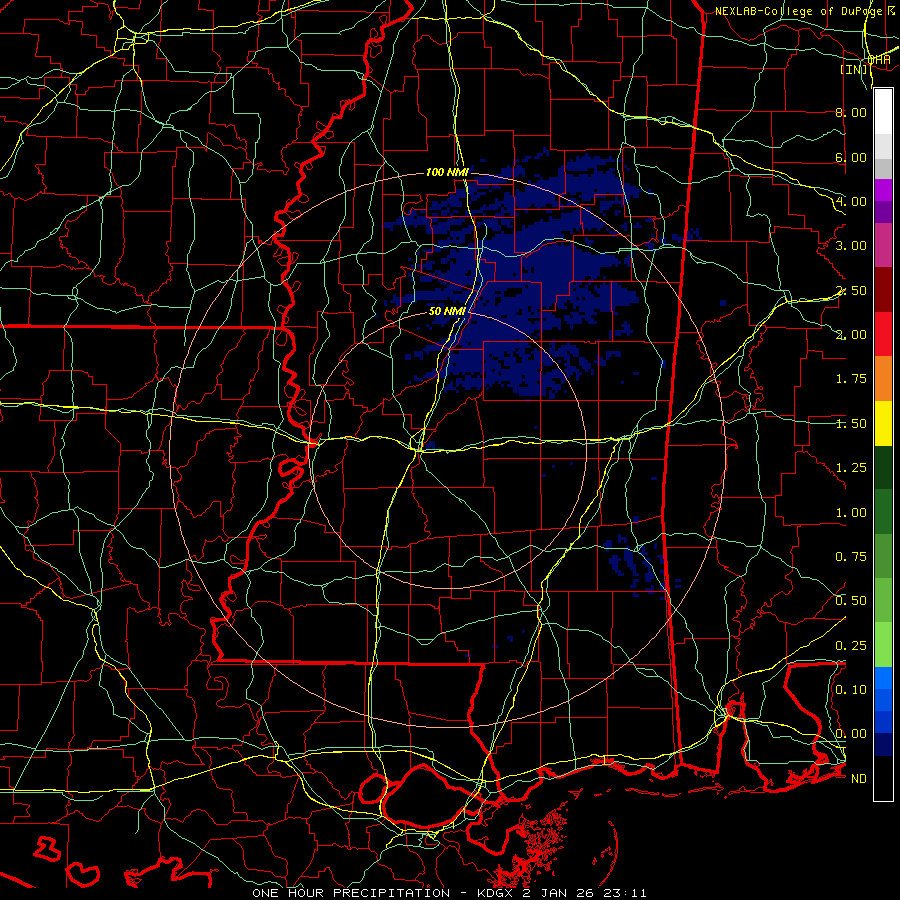This screenshot has height=900, width=900.
Task: Click the "KDGX" radar site identifier
Action: (x=496, y=893)
